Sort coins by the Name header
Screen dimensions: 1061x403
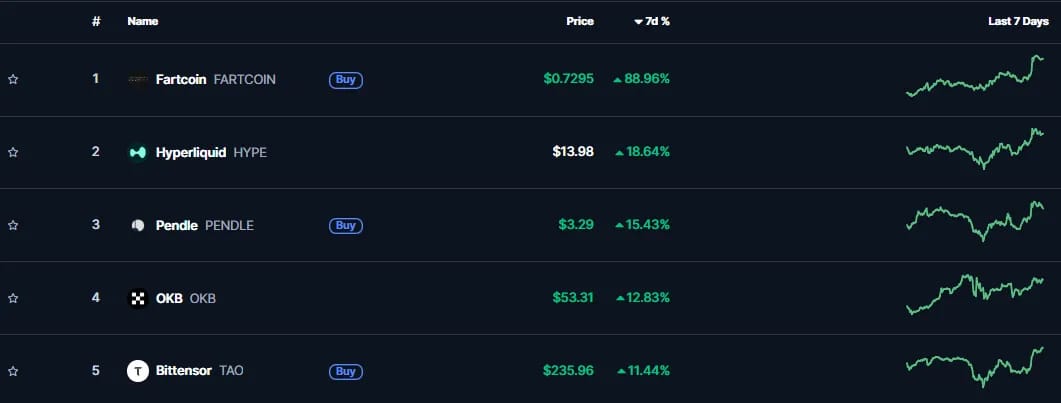(143, 22)
